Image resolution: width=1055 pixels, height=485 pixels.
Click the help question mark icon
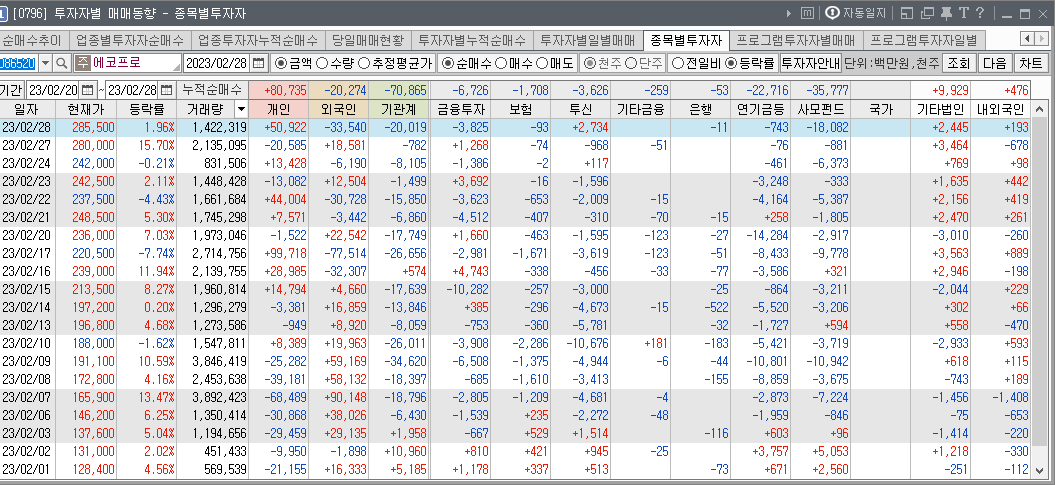(982, 13)
